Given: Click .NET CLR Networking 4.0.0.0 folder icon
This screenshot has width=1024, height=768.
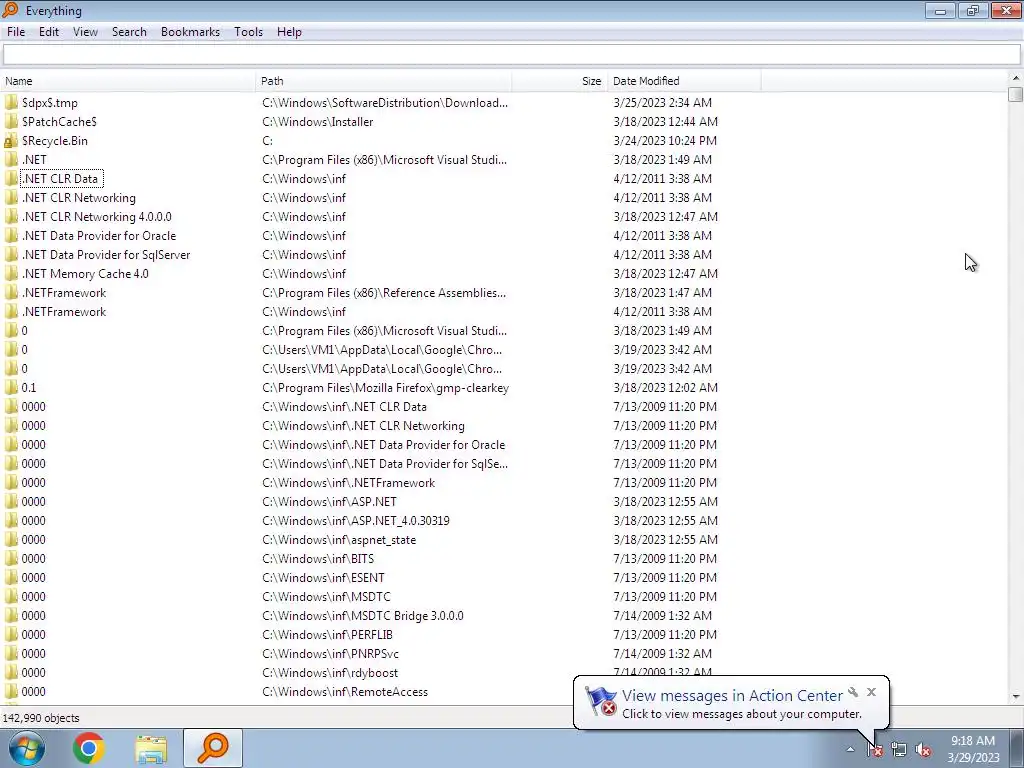Looking at the screenshot, I should 11,216.
